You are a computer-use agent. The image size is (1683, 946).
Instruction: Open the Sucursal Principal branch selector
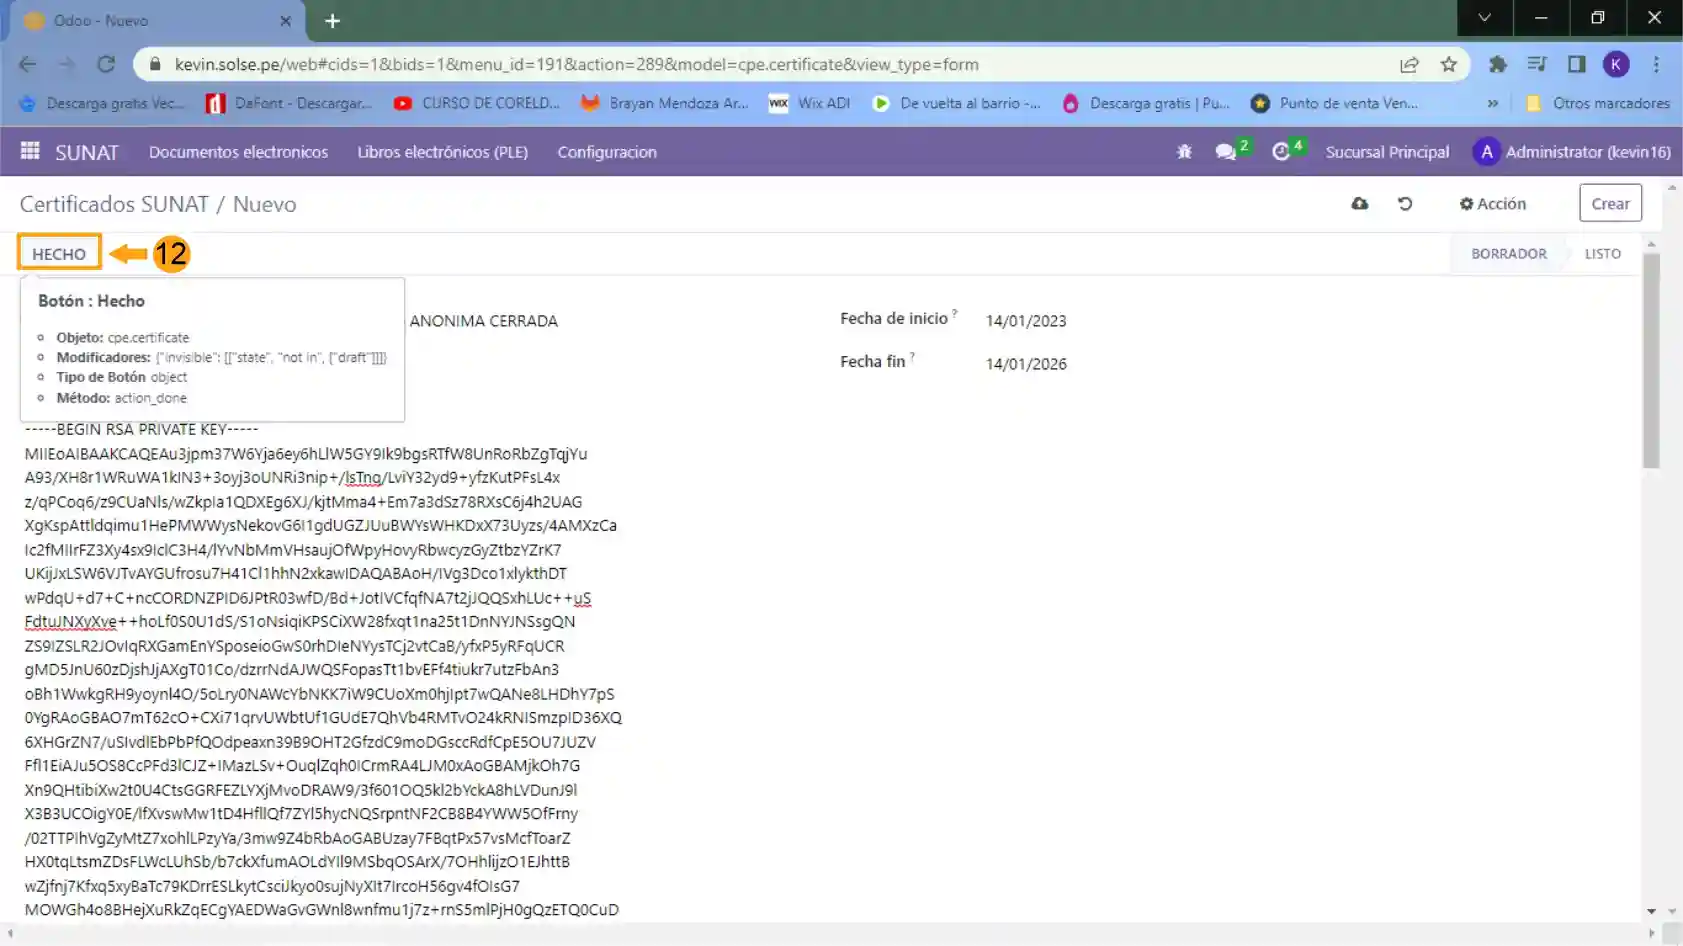click(1387, 152)
